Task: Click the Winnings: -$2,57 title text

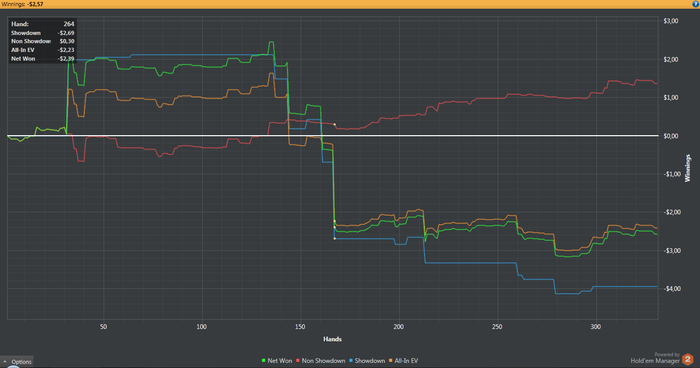Action: [x=22, y=4]
